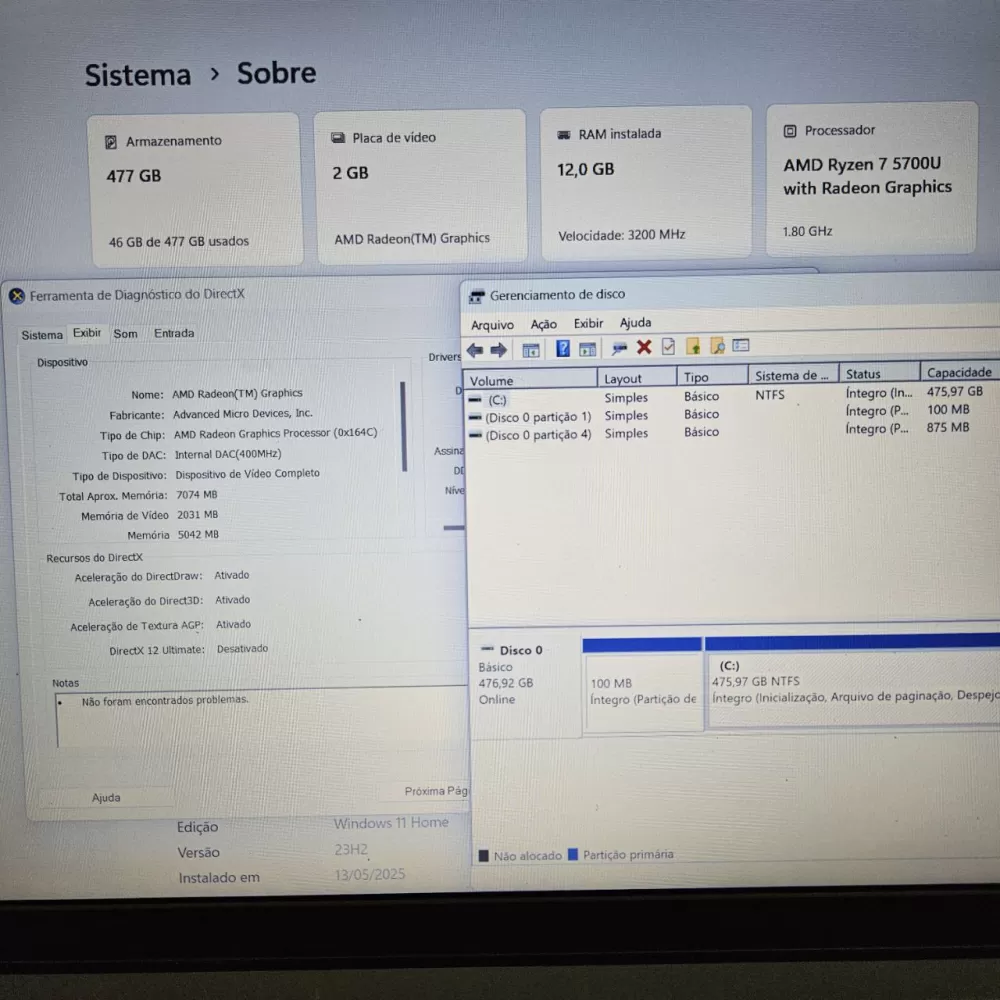The image size is (1000, 1000).
Task: Open the Arquivo menu in Gerenciamento de disco
Action: 492,325
